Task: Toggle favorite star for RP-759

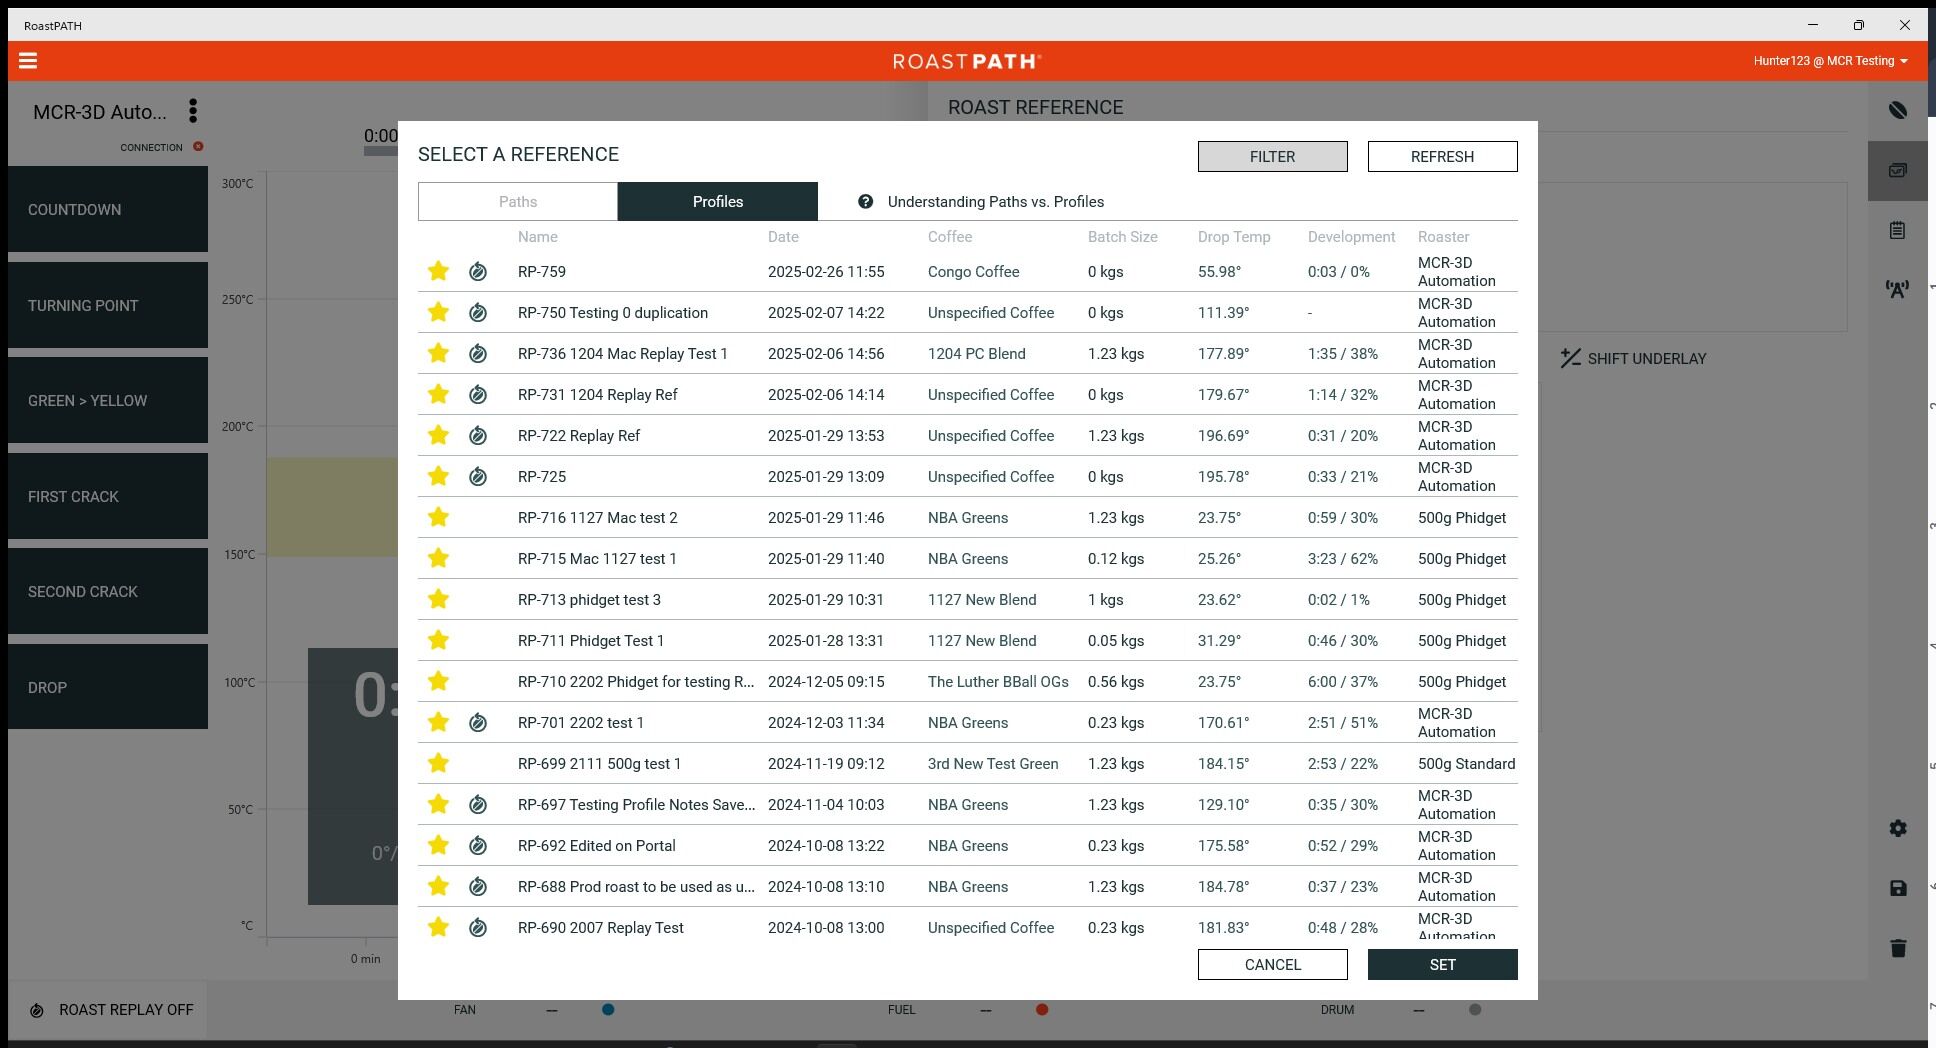Action: 438,272
